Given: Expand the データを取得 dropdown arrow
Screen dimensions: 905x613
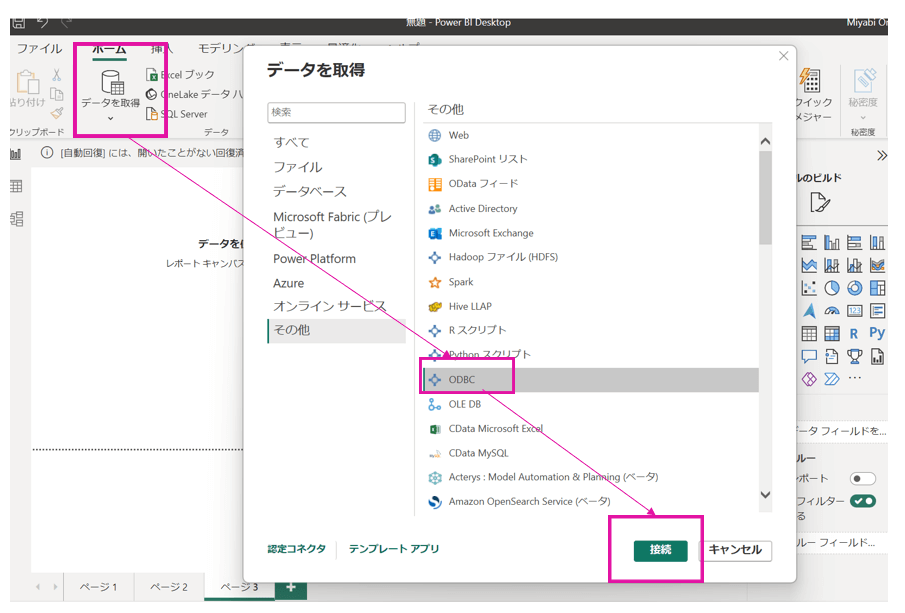Looking at the screenshot, I should tap(110, 118).
